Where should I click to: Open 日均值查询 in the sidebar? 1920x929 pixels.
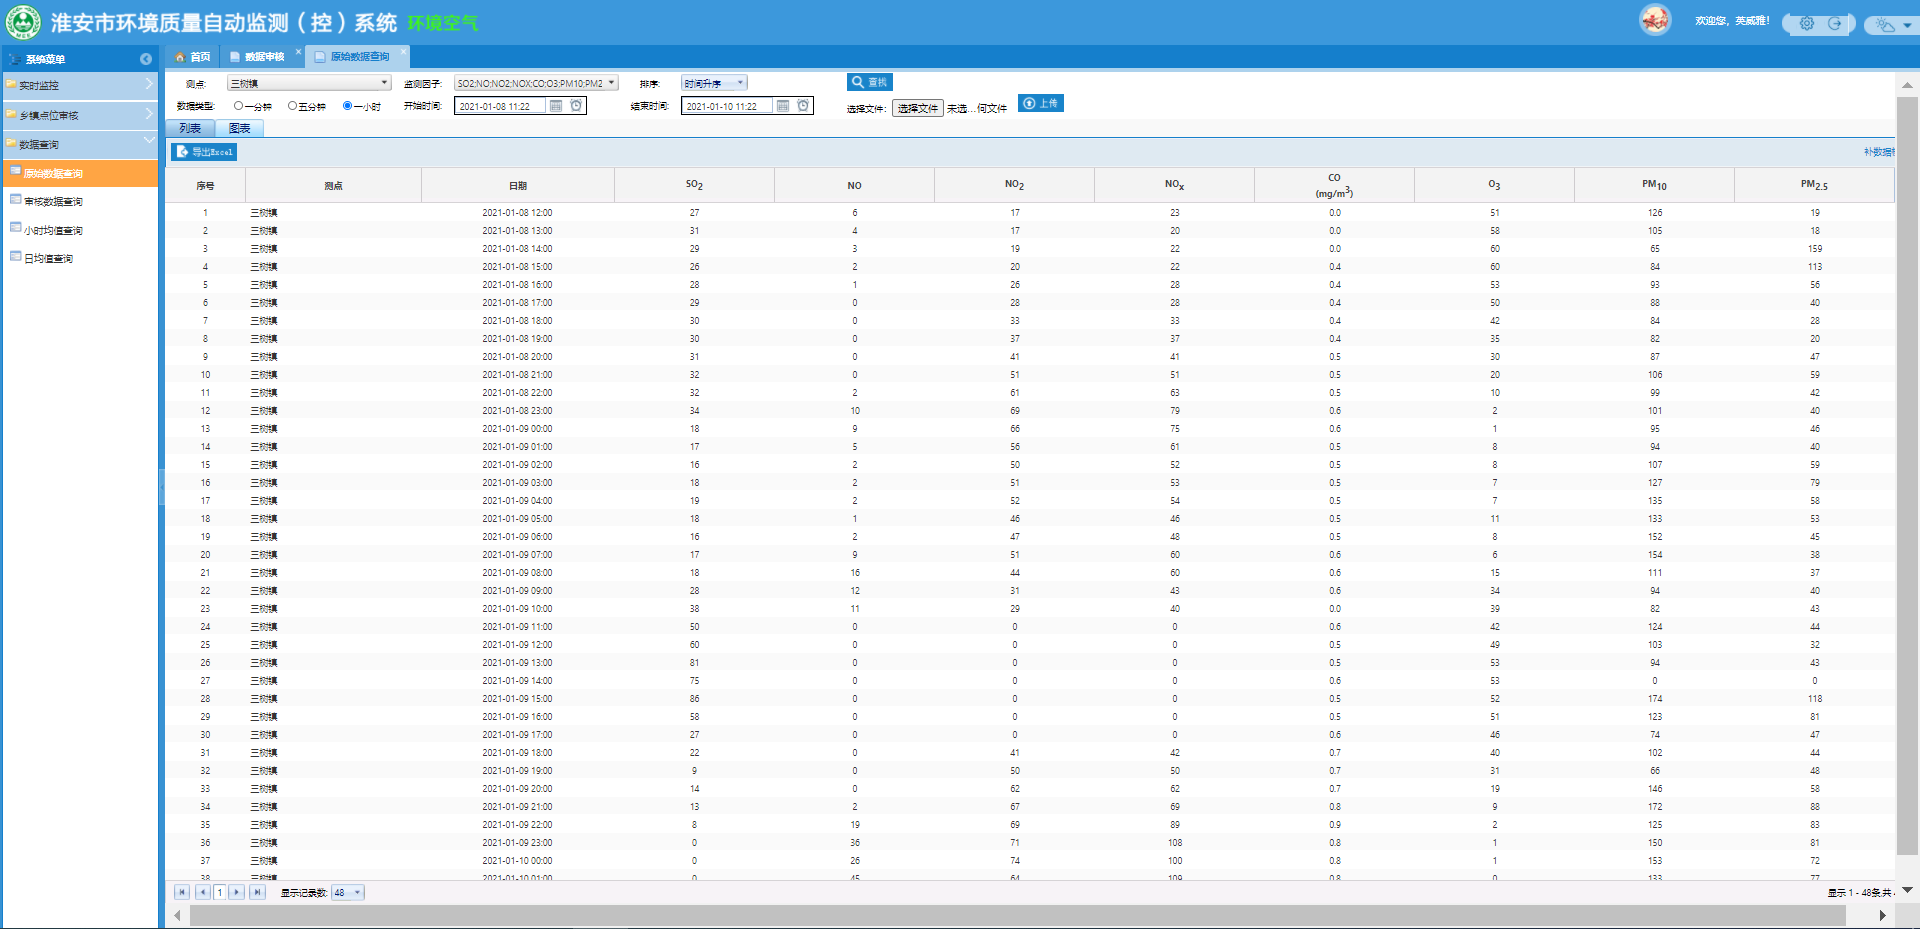48,258
